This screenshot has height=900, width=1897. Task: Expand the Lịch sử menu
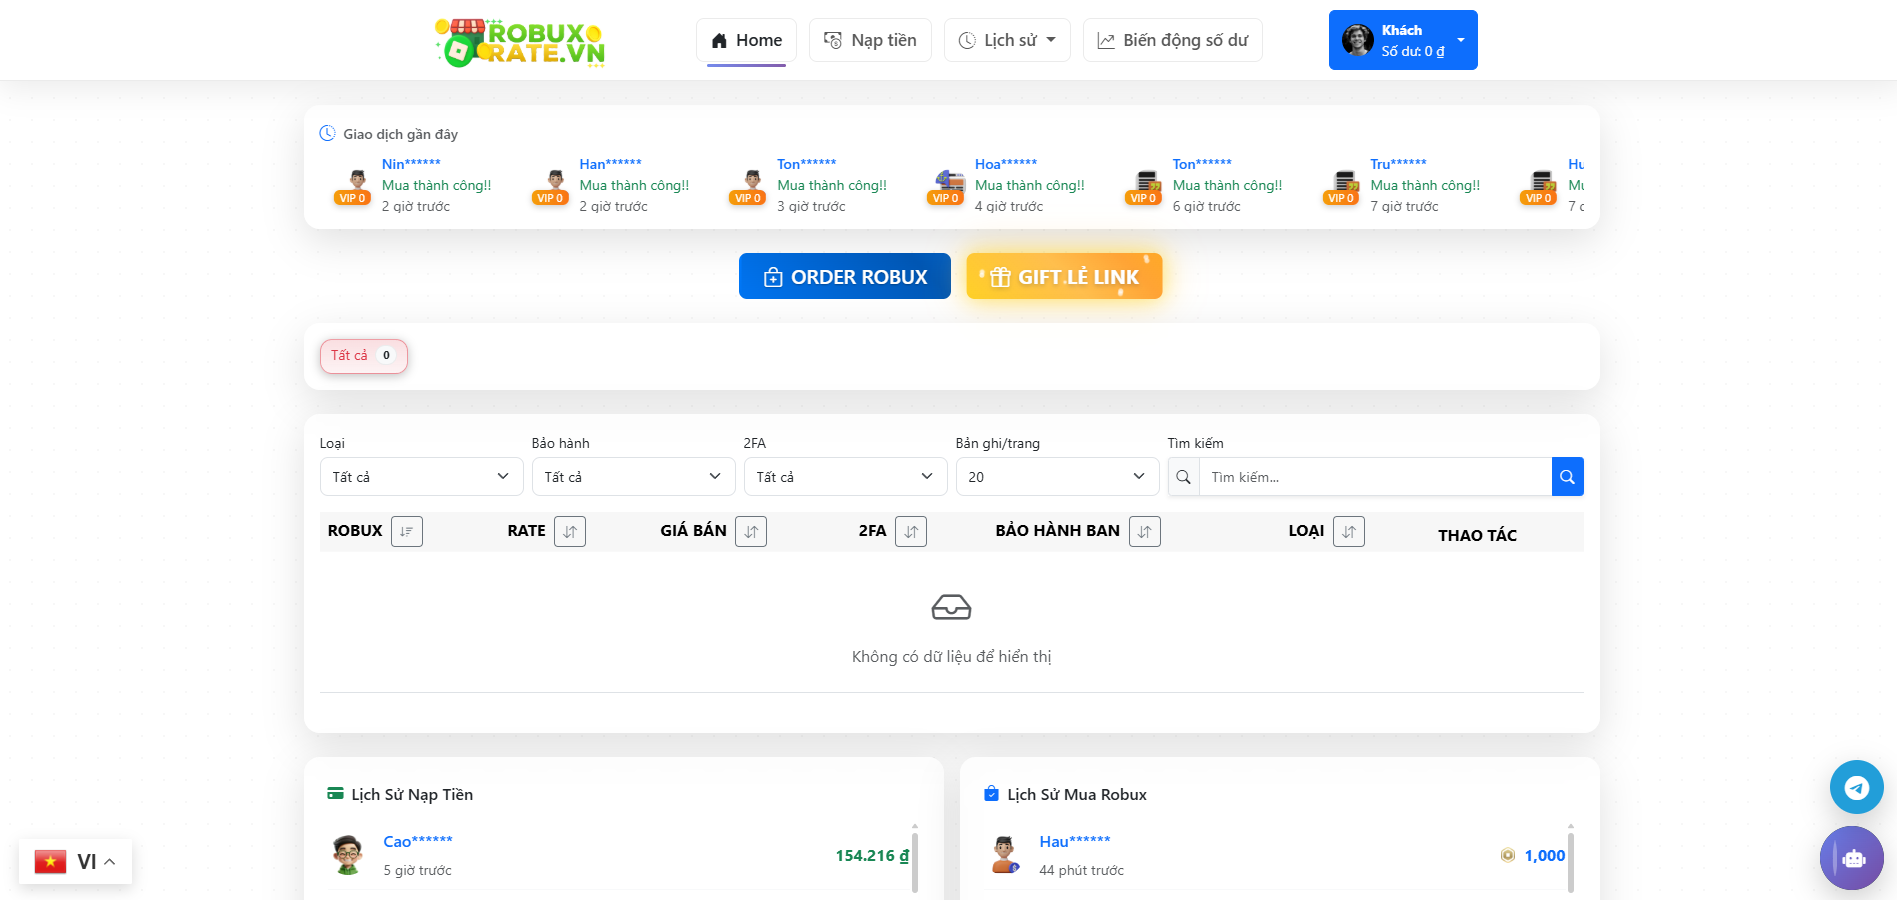pyautogui.click(x=1007, y=41)
